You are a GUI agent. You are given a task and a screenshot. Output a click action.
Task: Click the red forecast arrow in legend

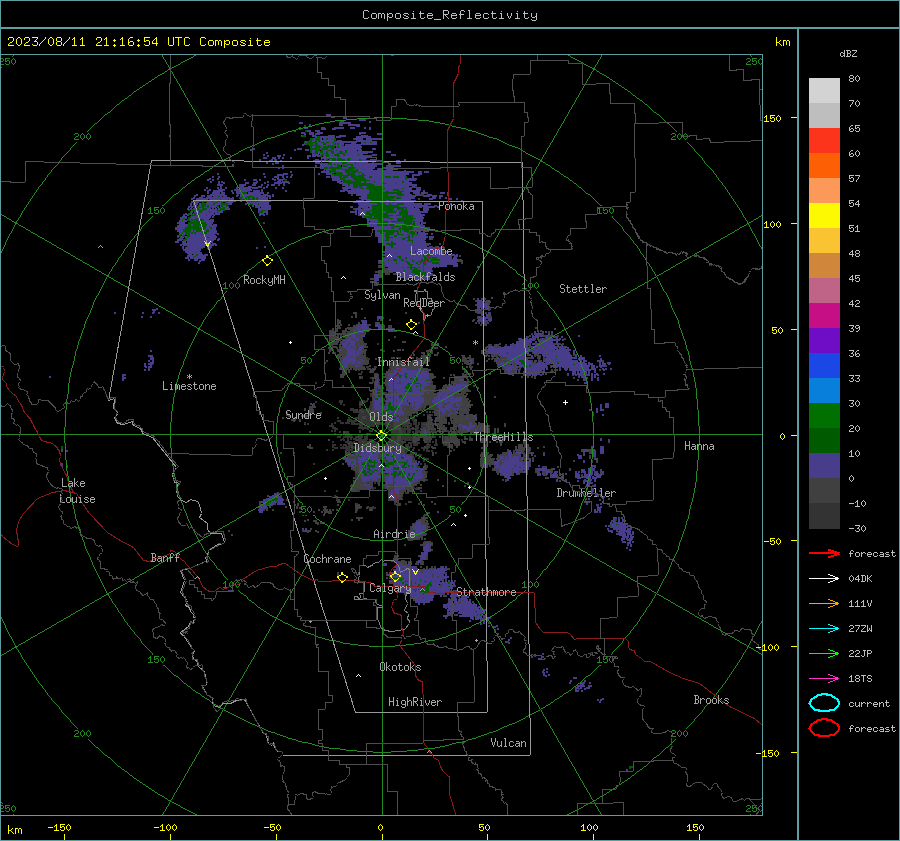[x=824, y=553]
